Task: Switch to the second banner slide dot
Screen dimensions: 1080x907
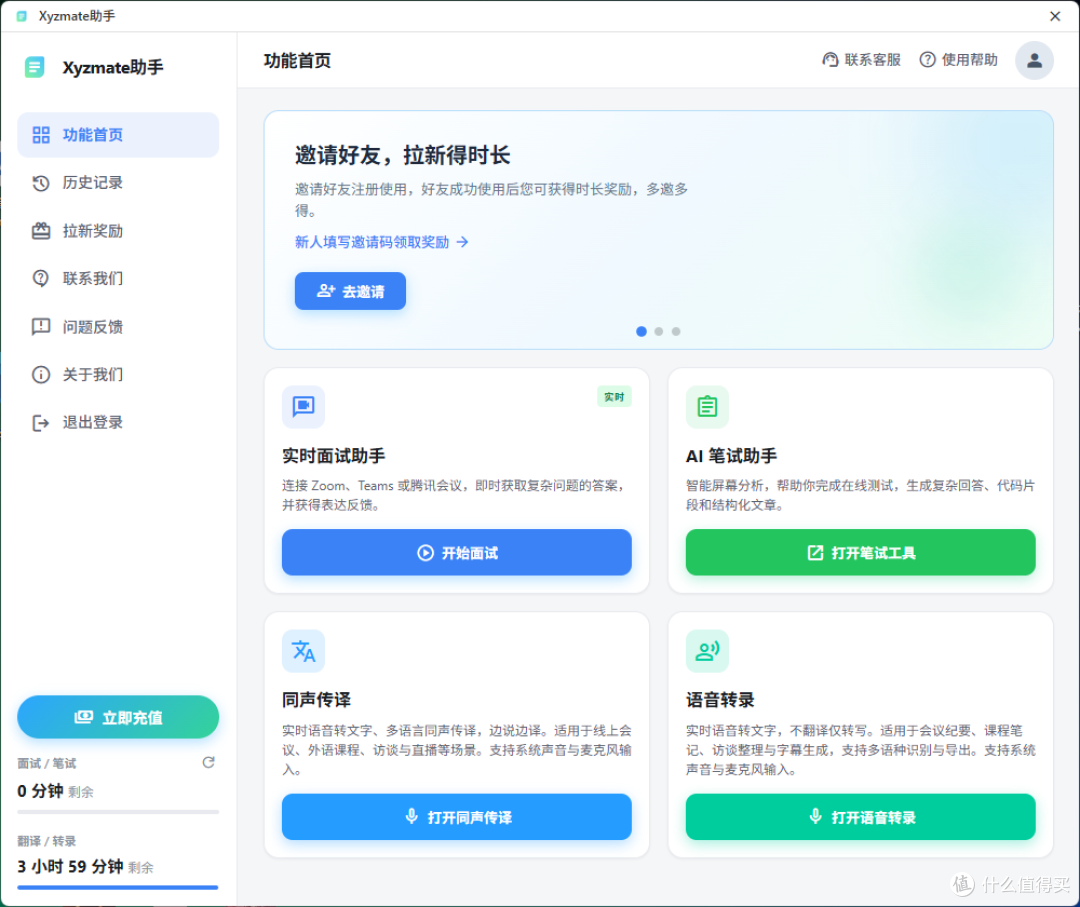Action: [658, 331]
